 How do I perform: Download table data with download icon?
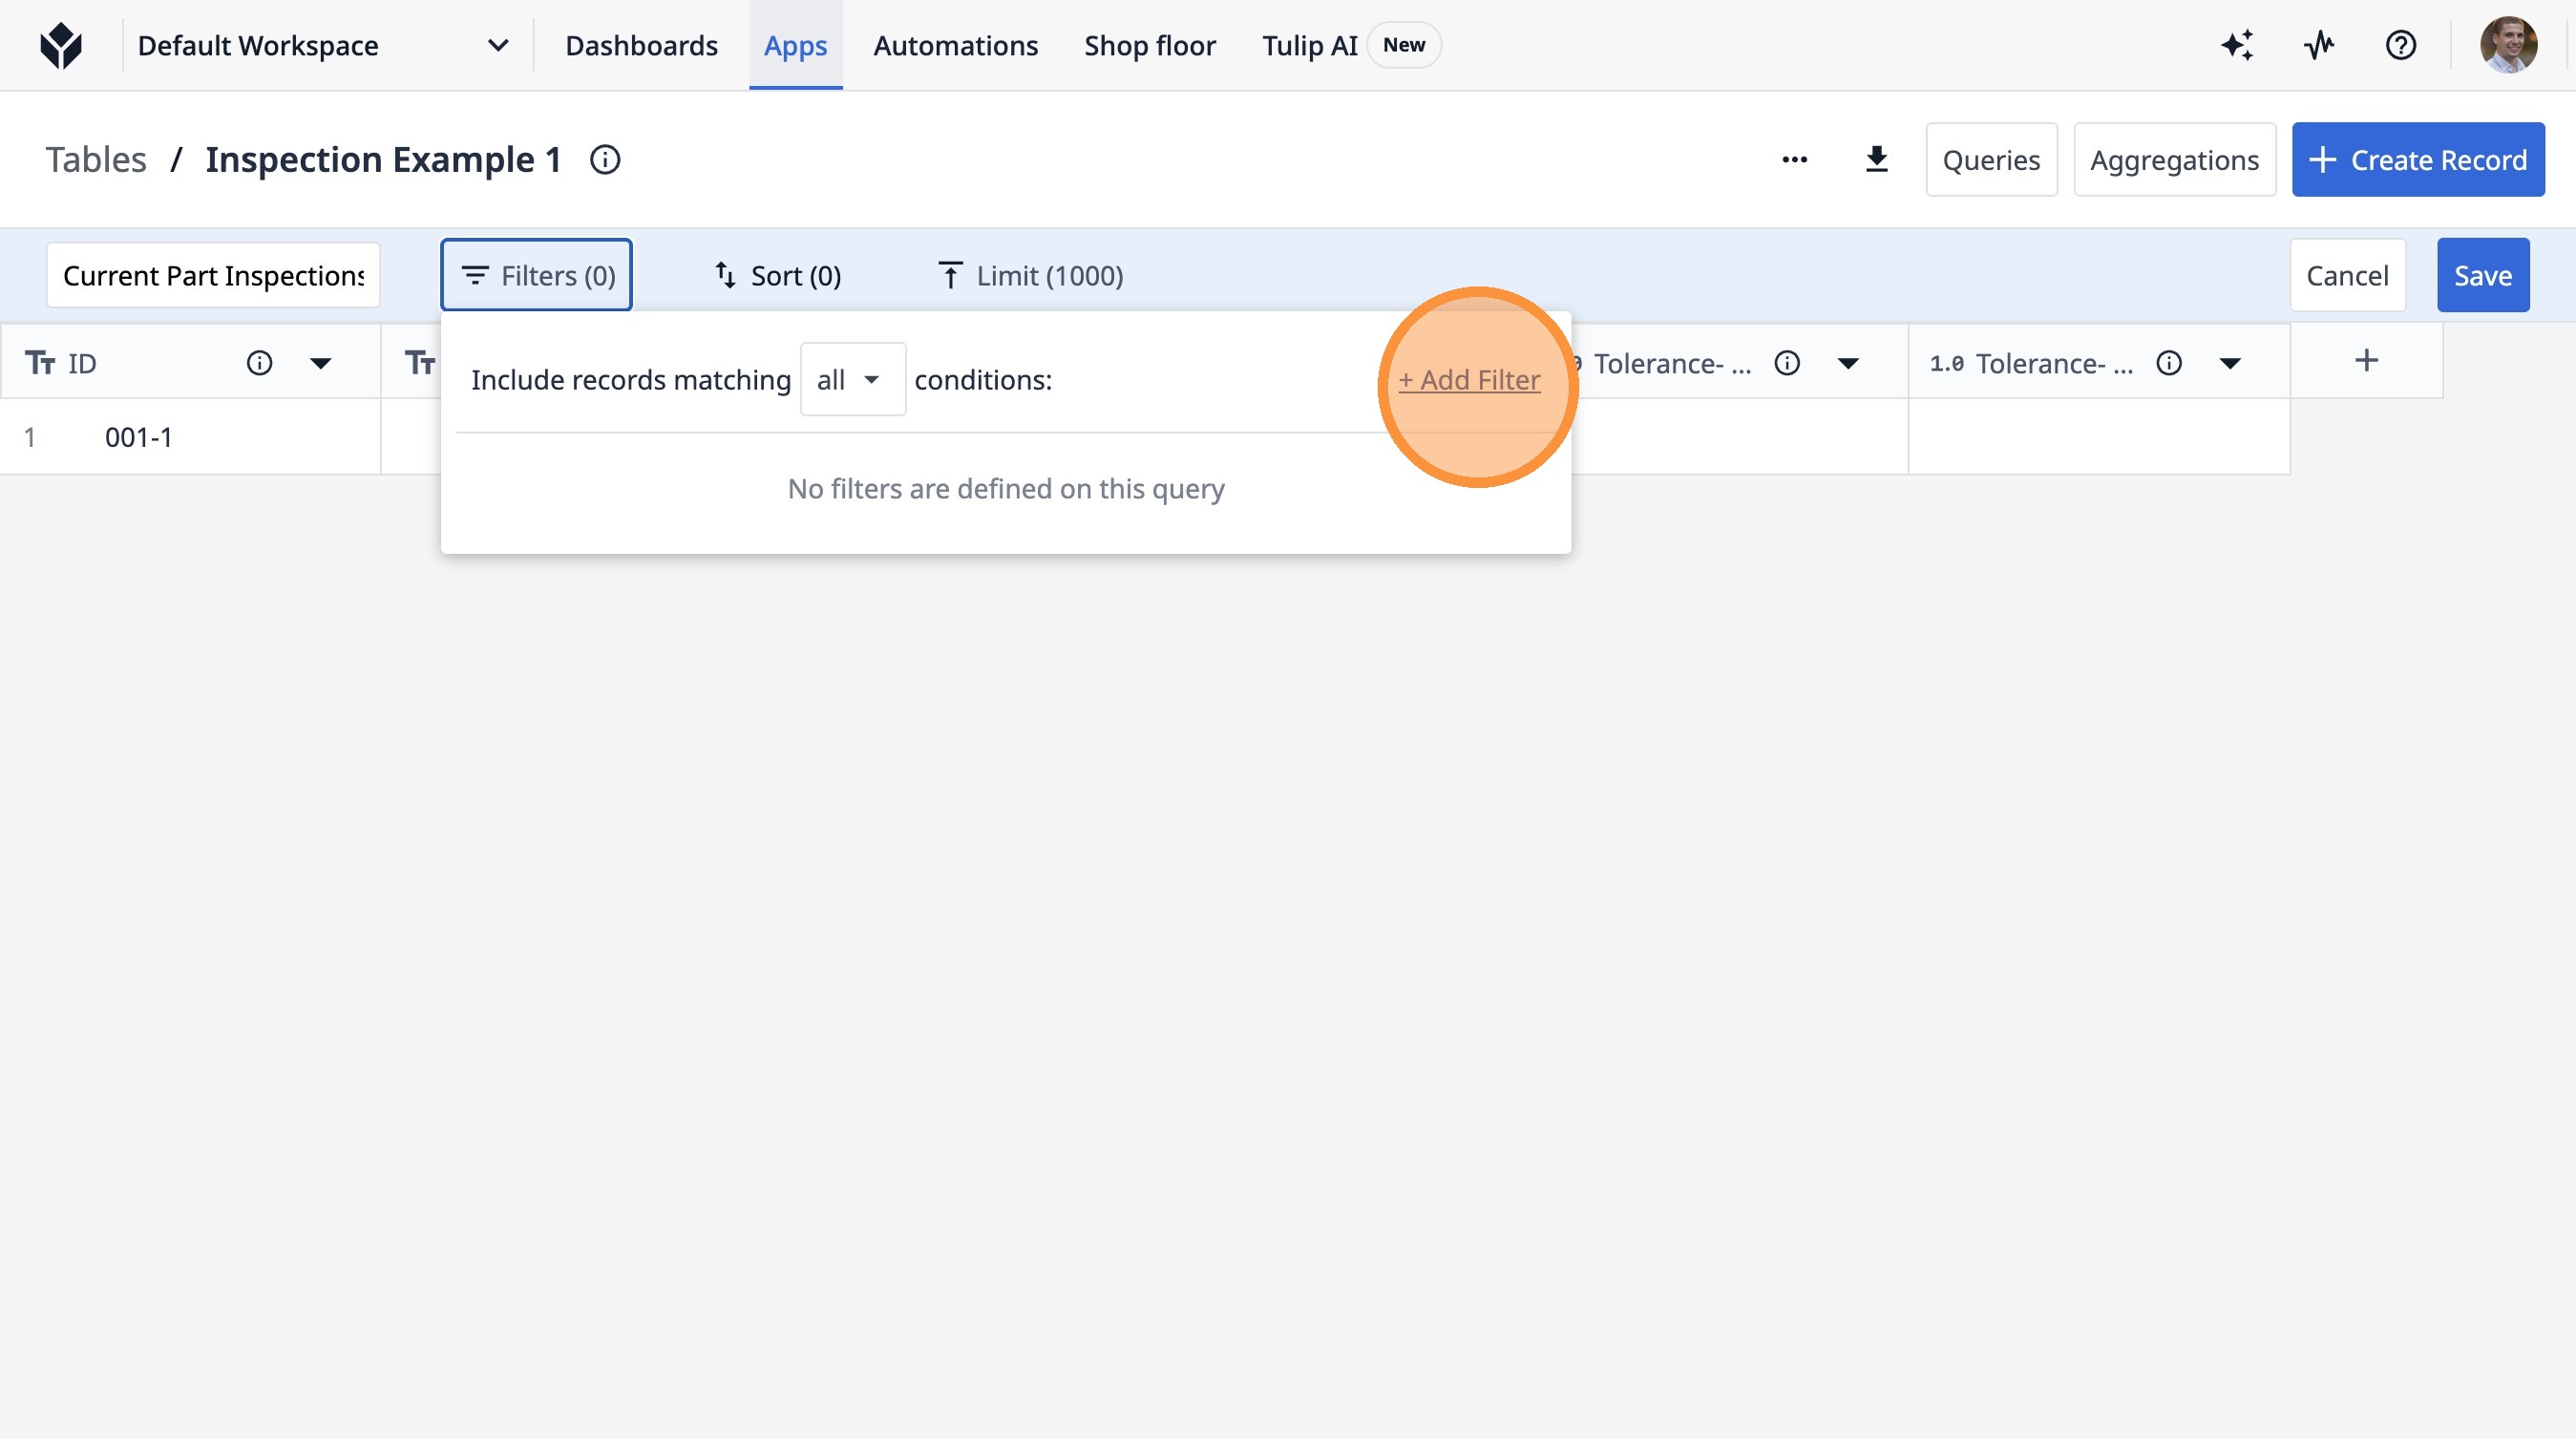click(x=1876, y=160)
